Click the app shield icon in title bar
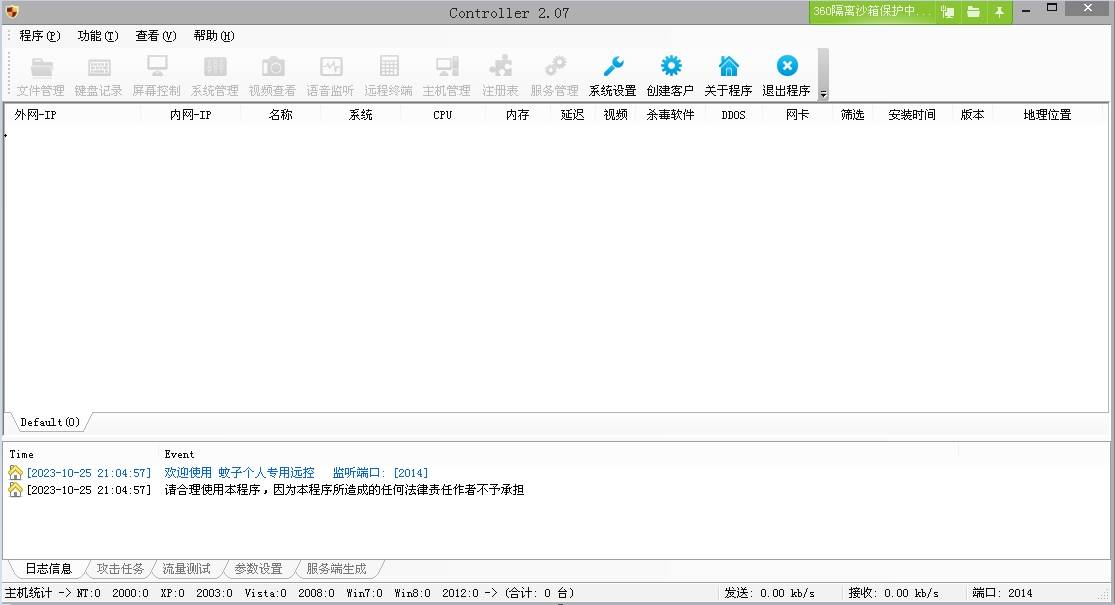This screenshot has height=605, width=1115. click(12, 11)
